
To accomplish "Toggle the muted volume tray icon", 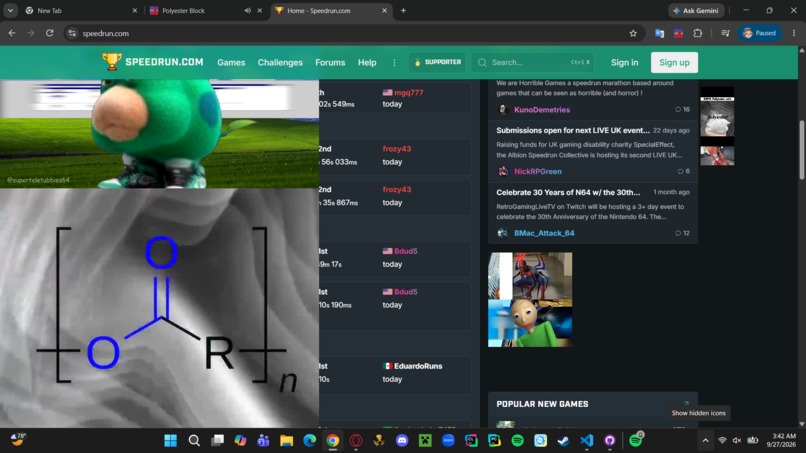I will pos(737,441).
